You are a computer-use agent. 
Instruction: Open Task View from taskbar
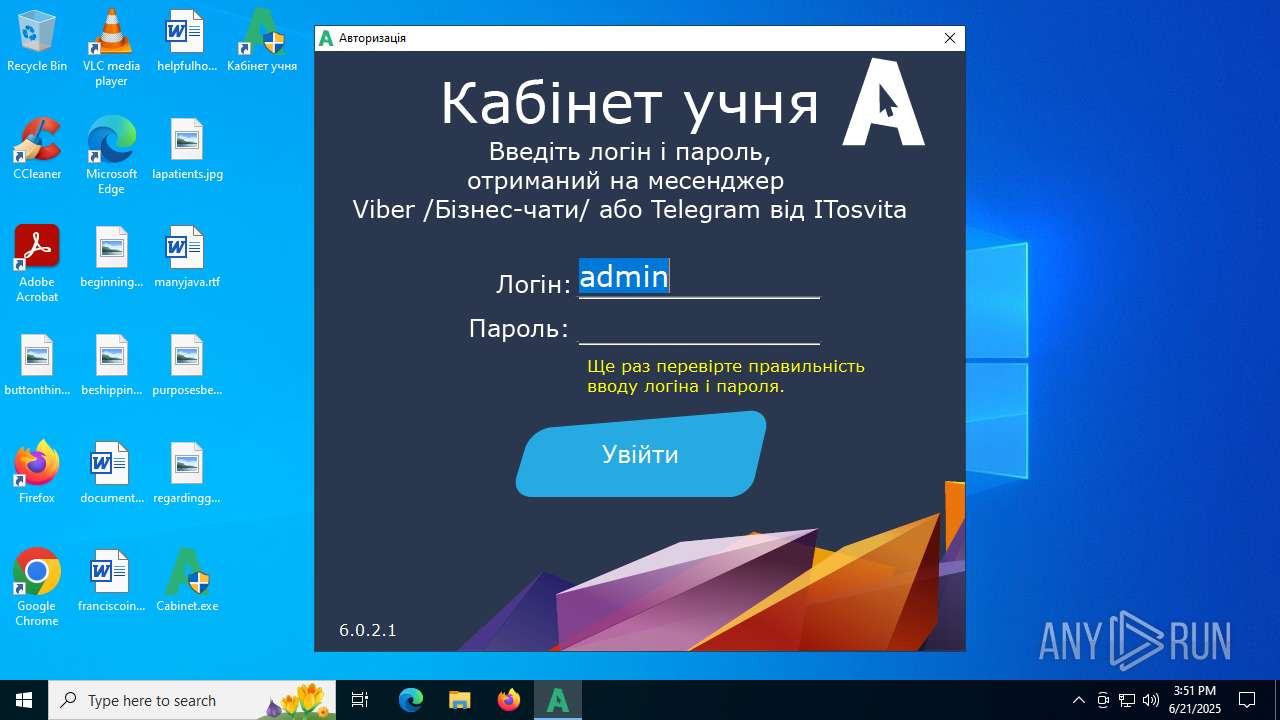pyautogui.click(x=361, y=700)
